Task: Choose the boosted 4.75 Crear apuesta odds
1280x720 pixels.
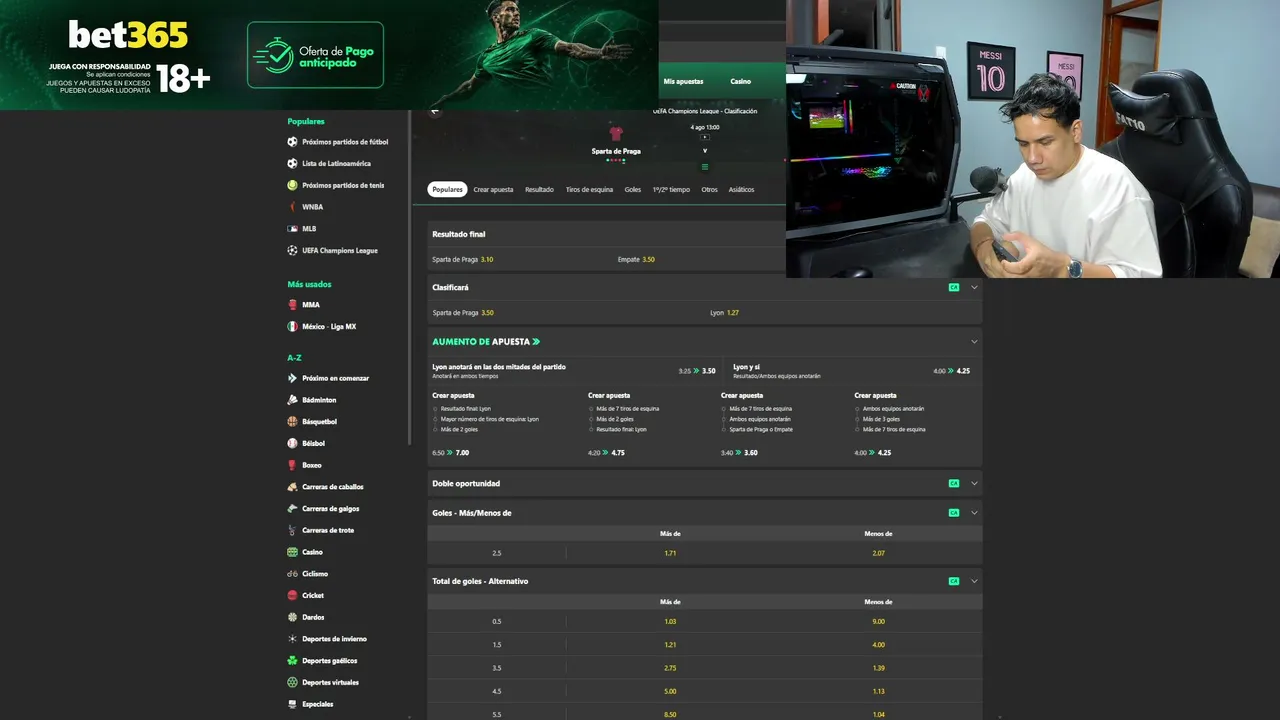Action: click(x=618, y=453)
